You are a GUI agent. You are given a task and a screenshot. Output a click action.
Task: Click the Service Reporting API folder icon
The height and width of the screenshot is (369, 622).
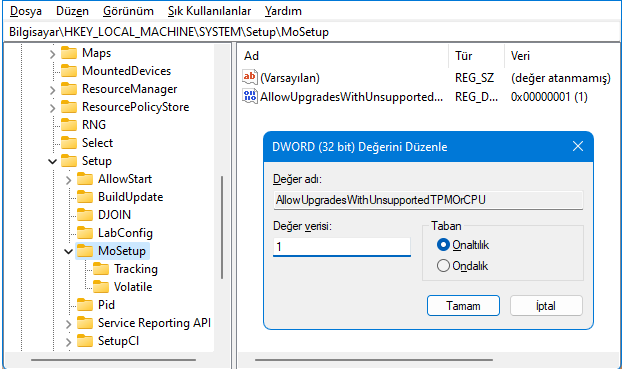tap(85, 323)
